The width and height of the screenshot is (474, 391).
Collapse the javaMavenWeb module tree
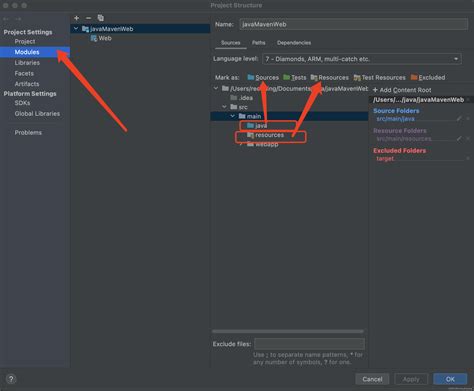click(x=76, y=29)
